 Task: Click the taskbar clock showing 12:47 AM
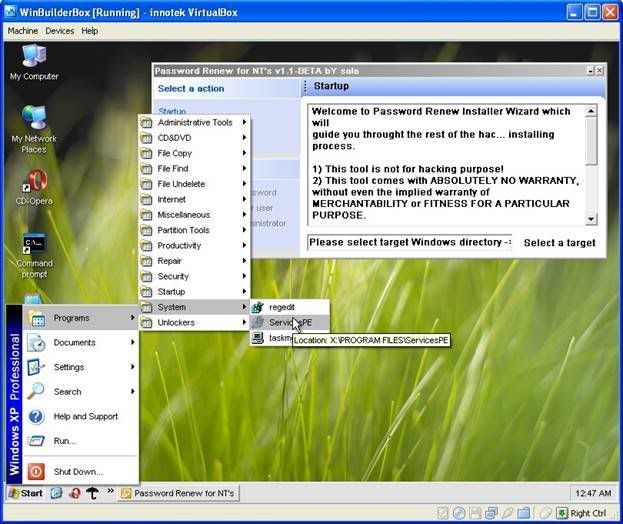pyautogui.click(x=593, y=493)
